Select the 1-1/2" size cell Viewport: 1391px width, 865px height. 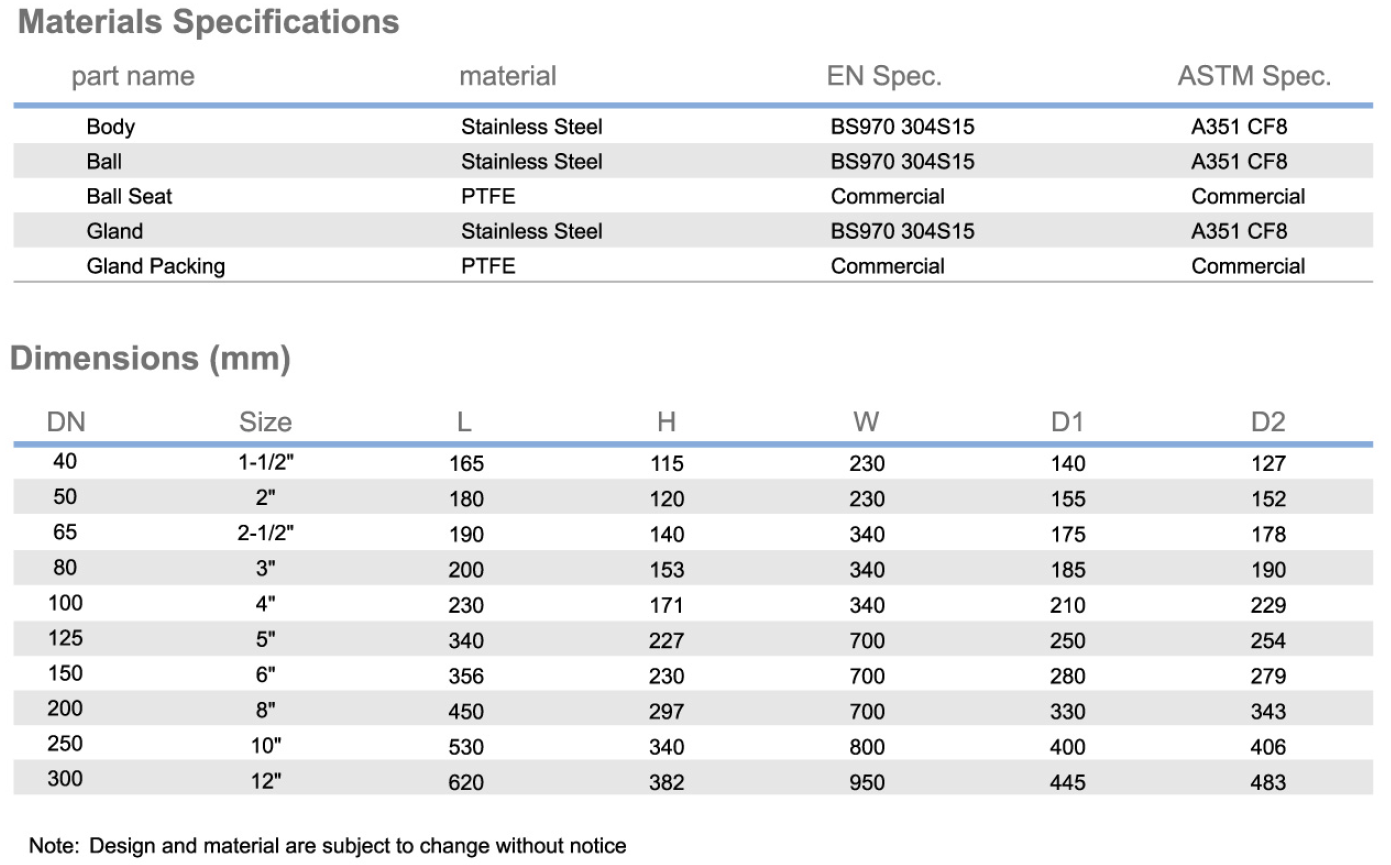click(266, 463)
